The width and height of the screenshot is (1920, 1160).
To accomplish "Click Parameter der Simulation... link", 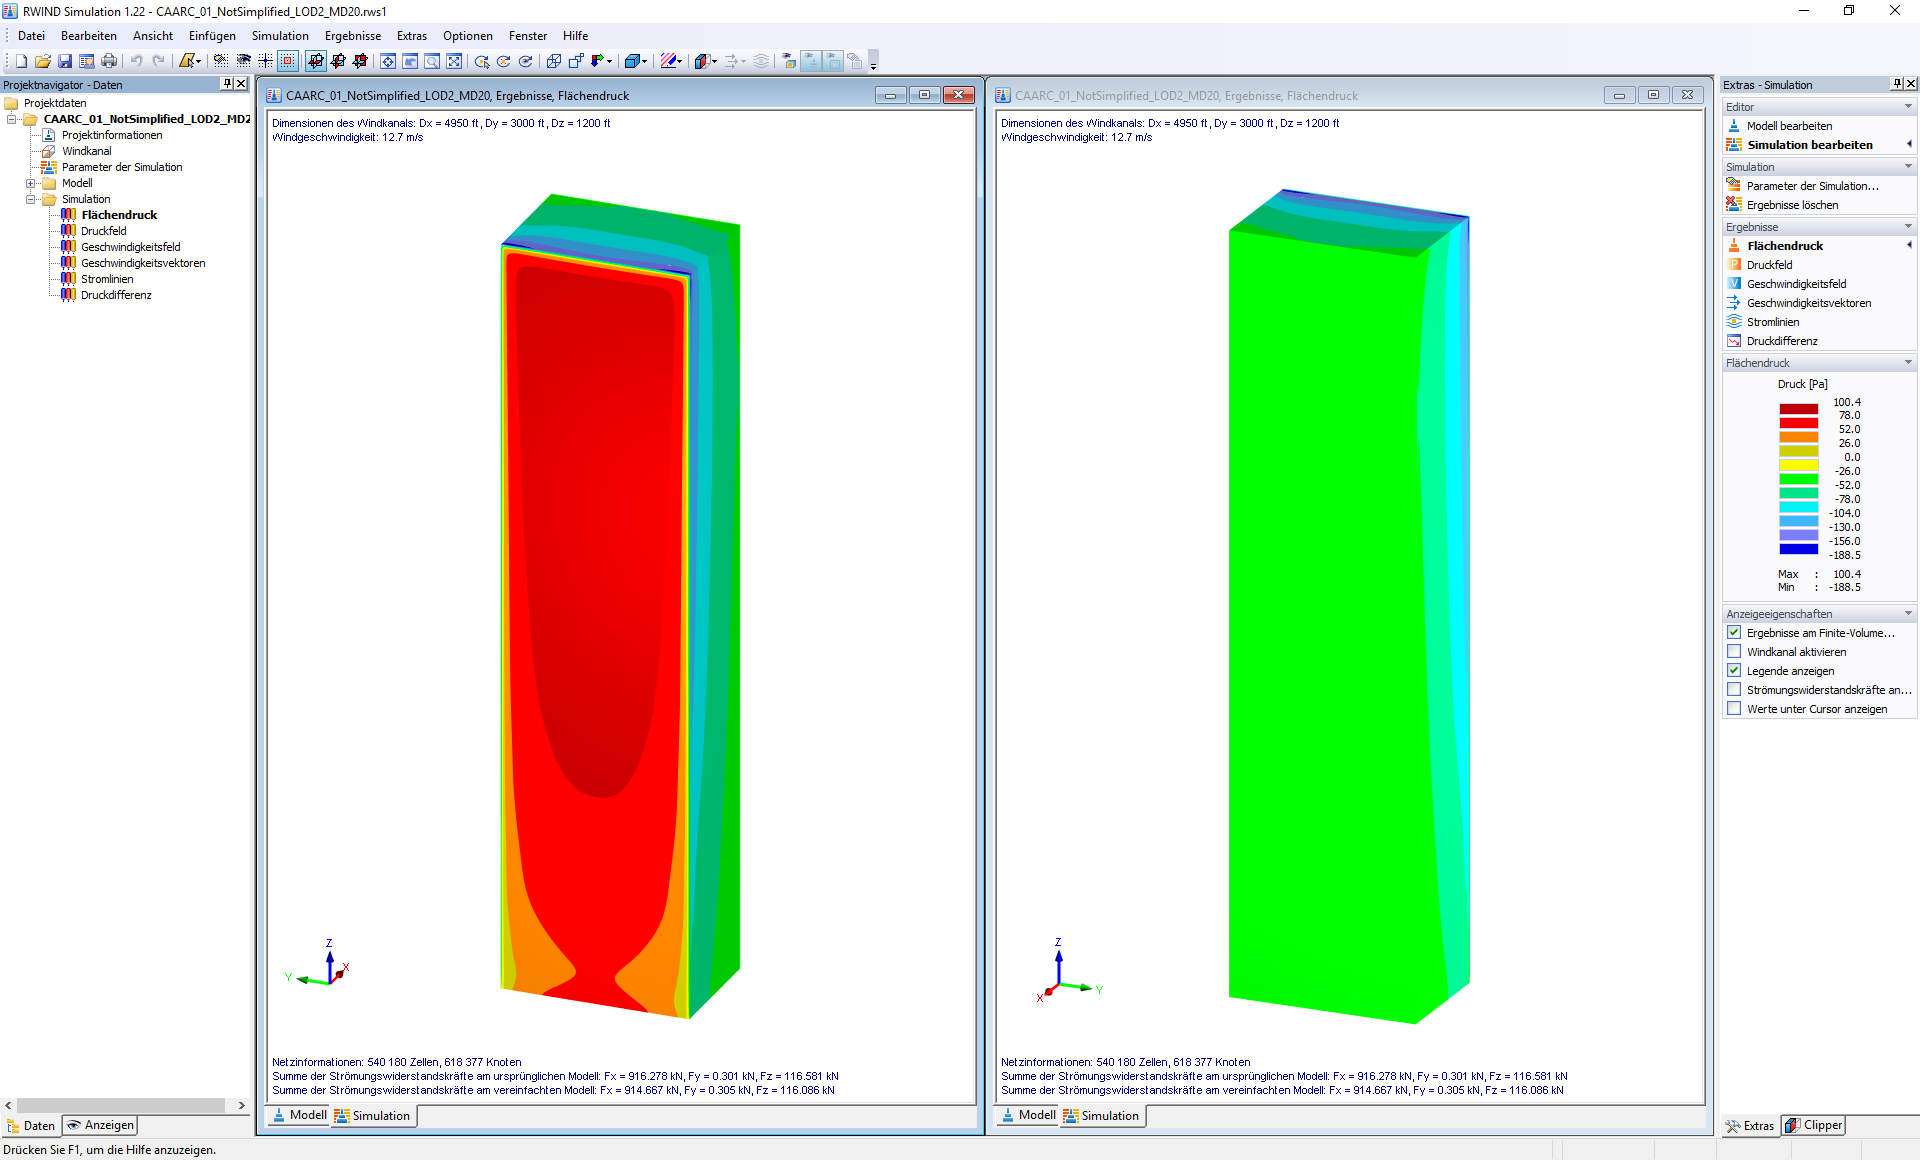I will coord(1811,186).
